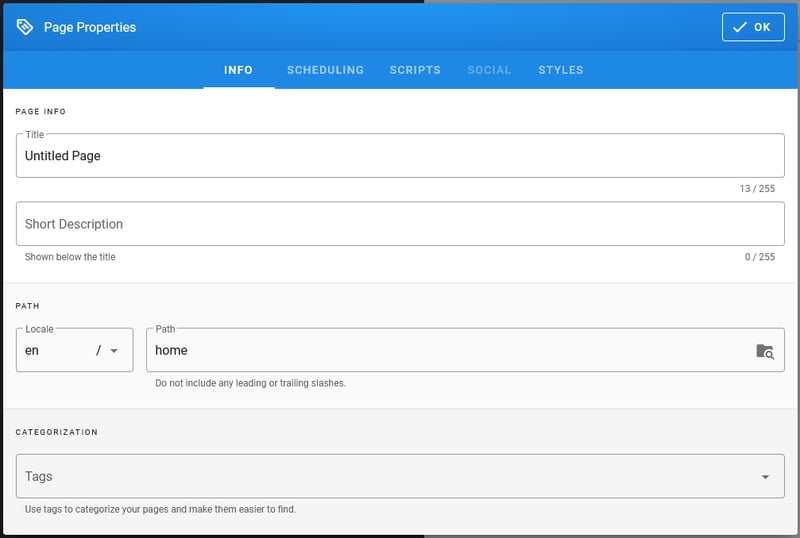The height and width of the screenshot is (538, 800).
Task: Click the leading or trailing slashes hint
Action: 250,383
